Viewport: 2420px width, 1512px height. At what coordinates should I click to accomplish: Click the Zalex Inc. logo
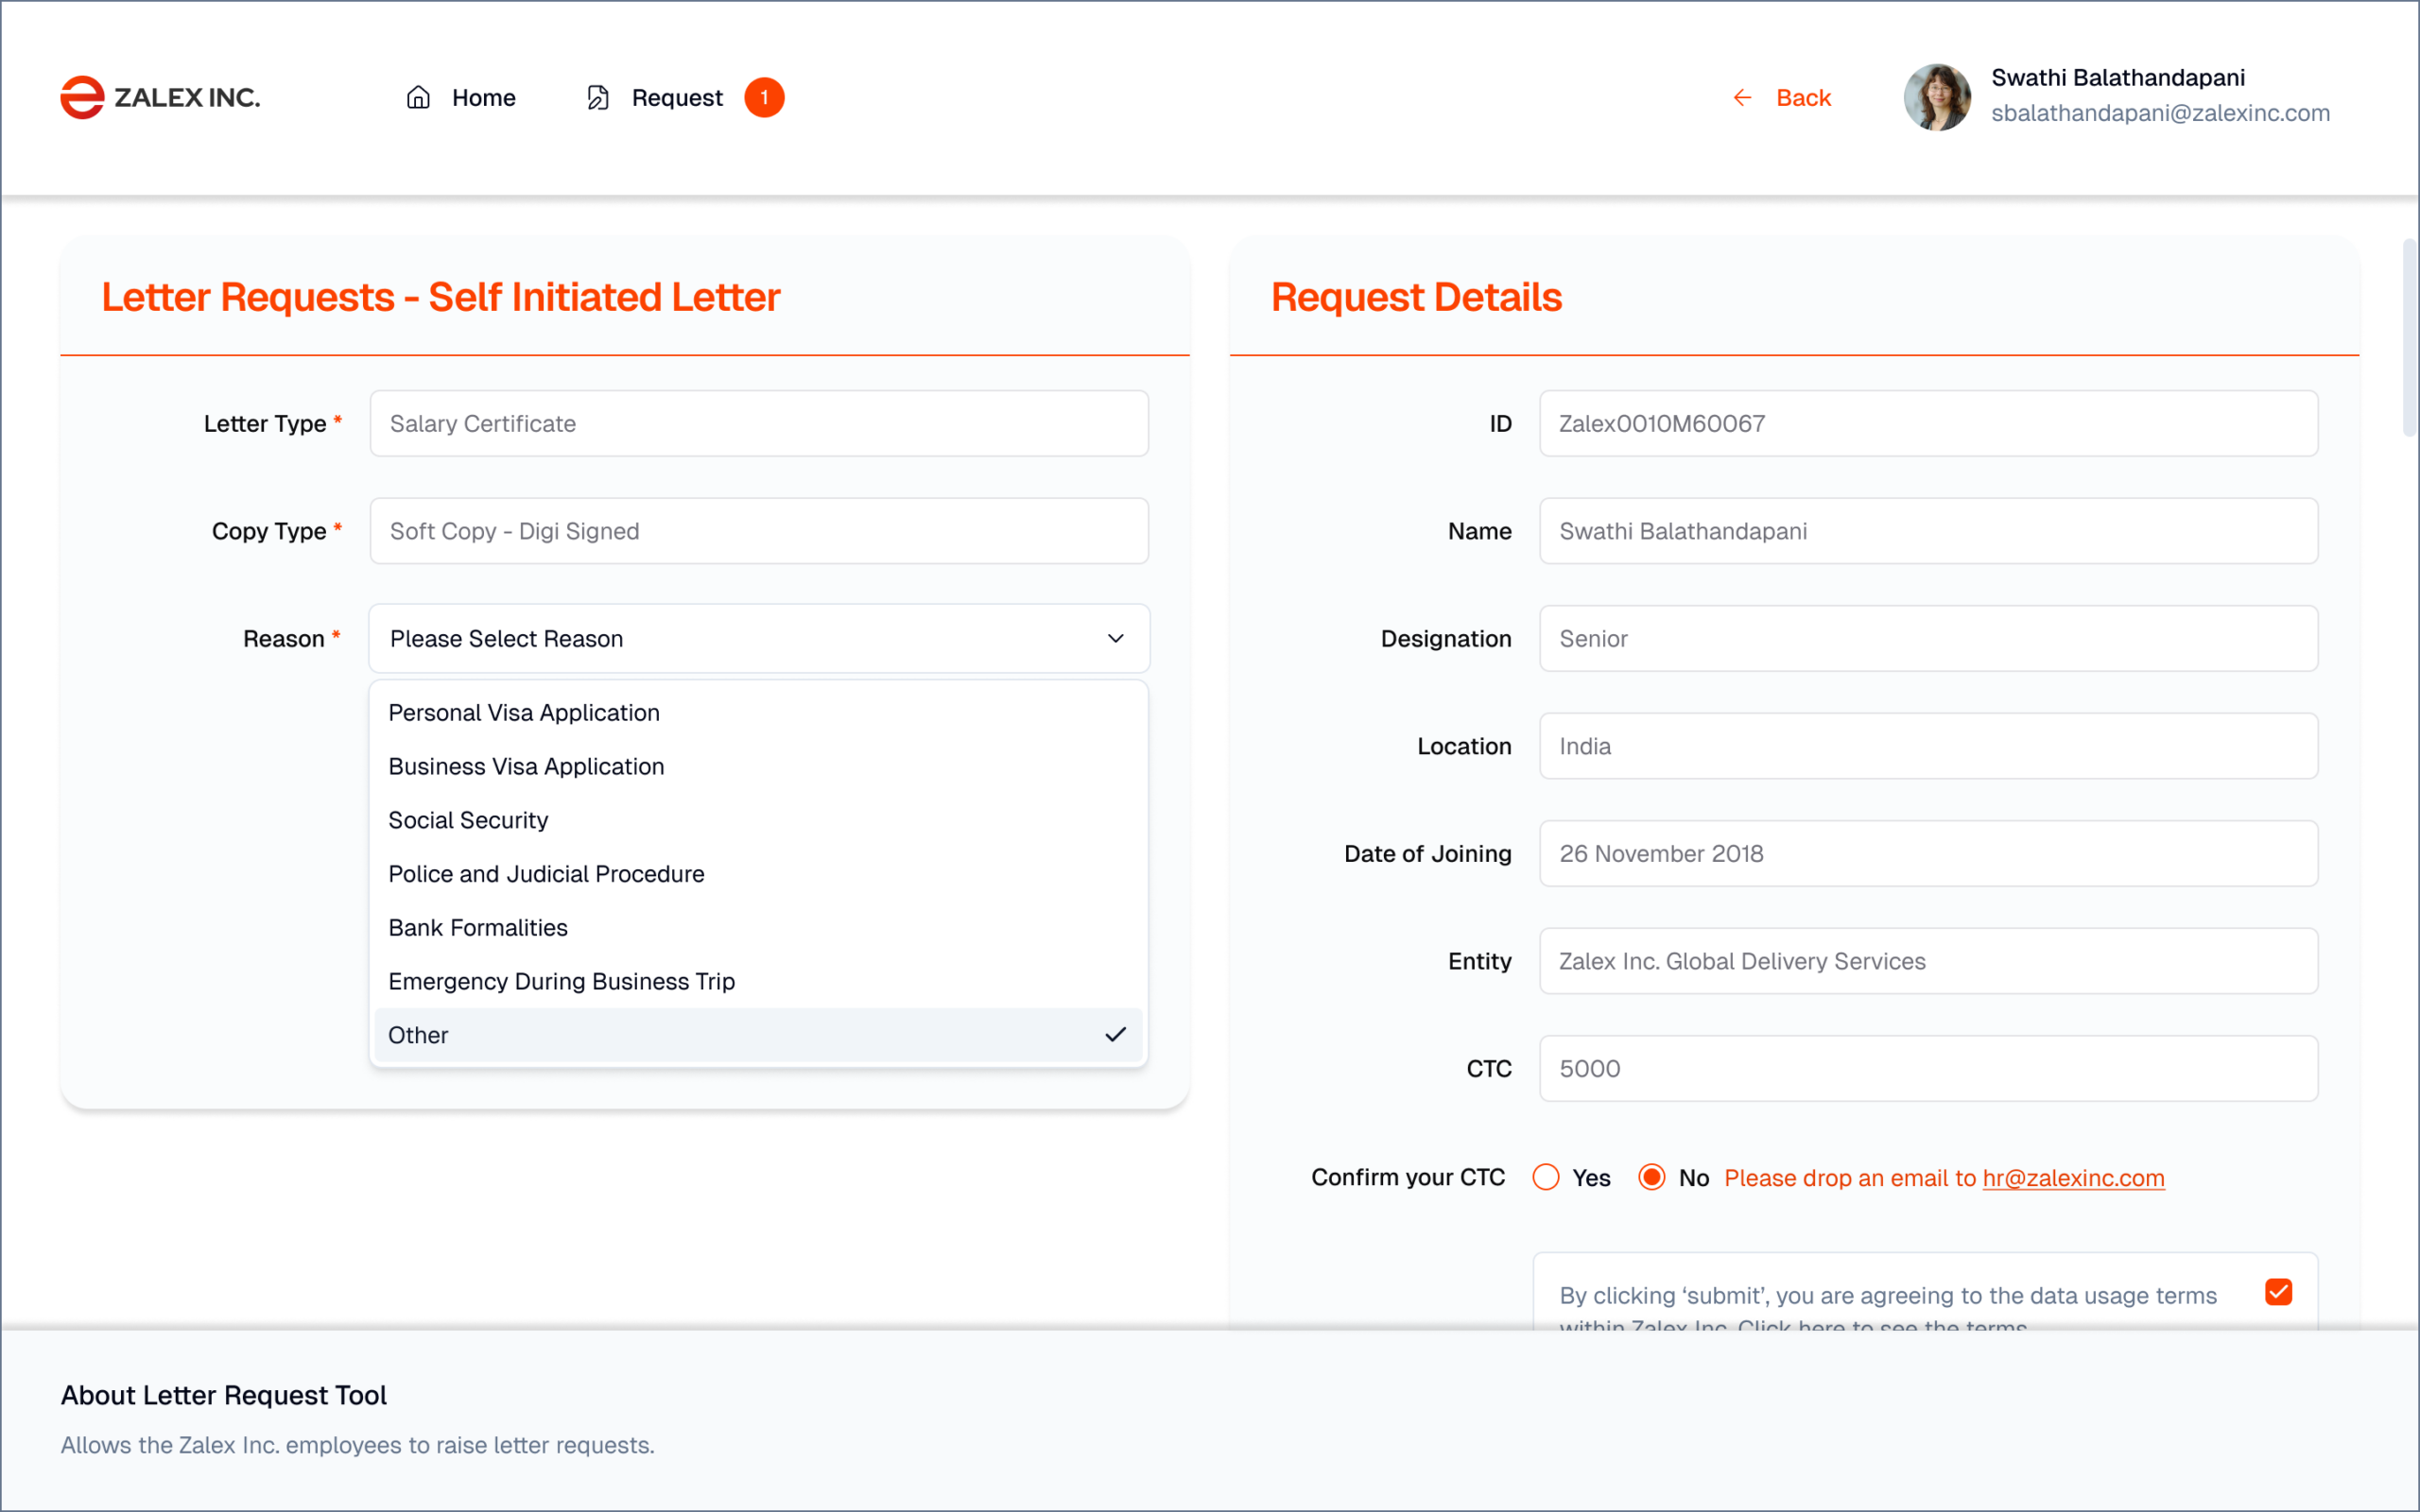pyautogui.click(x=160, y=97)
